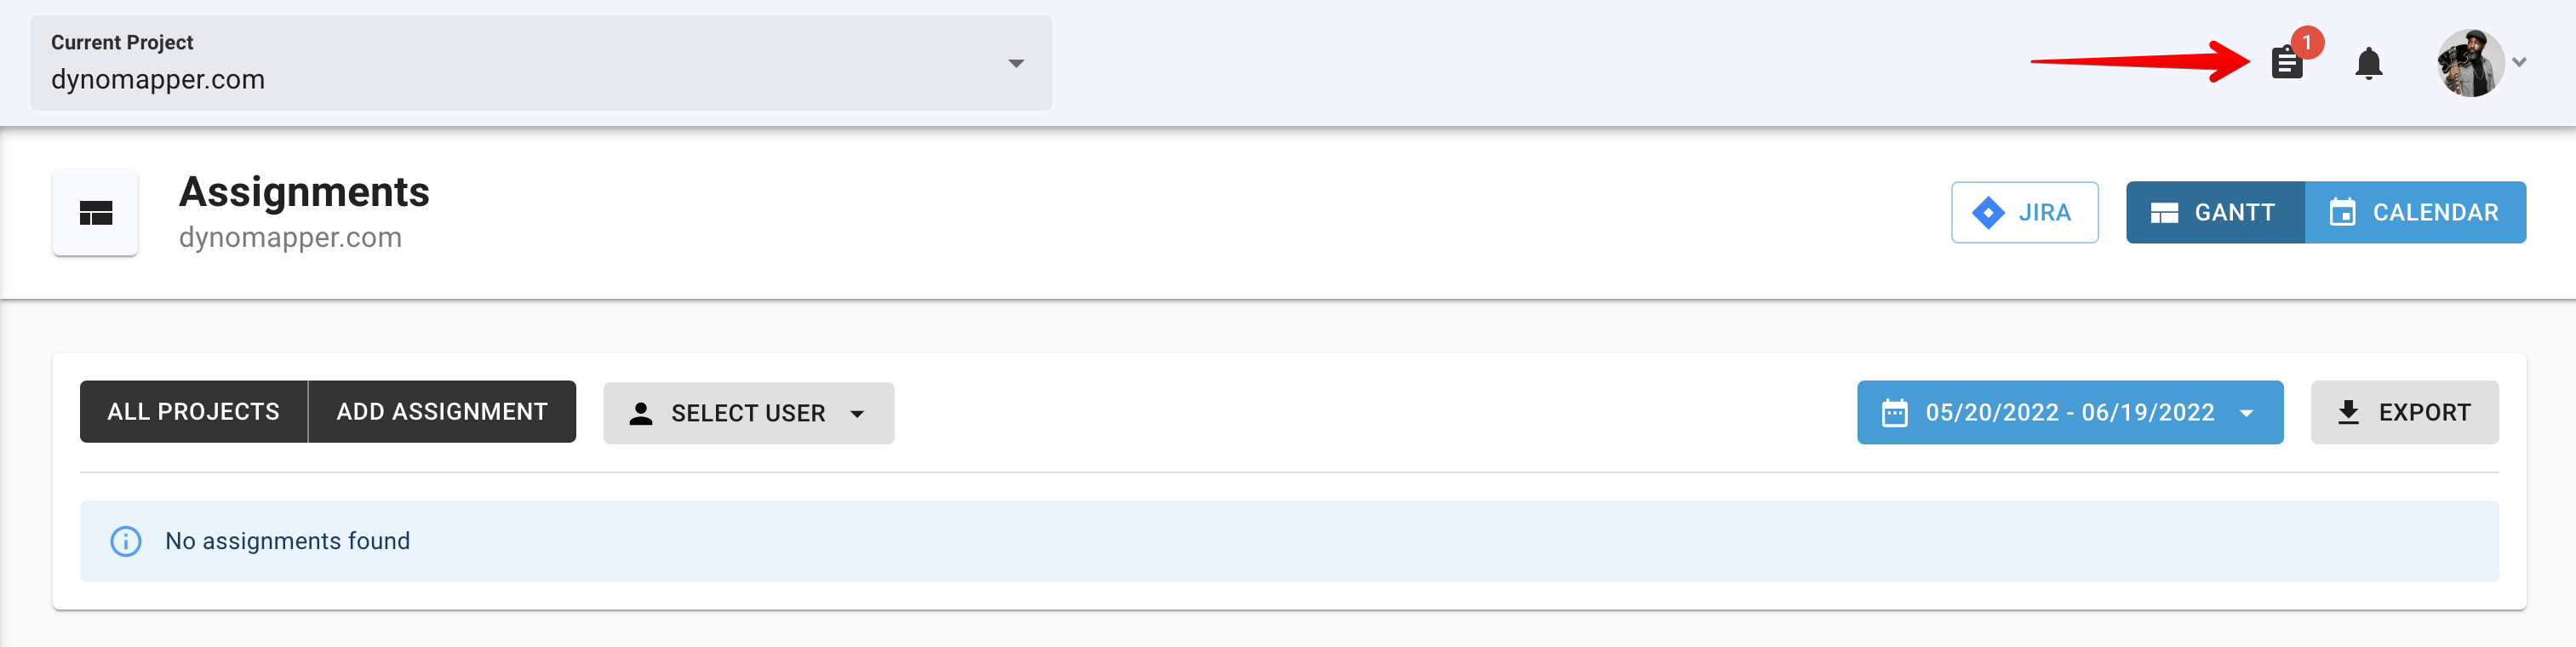Open the notifications bell

pos(2368,63)
